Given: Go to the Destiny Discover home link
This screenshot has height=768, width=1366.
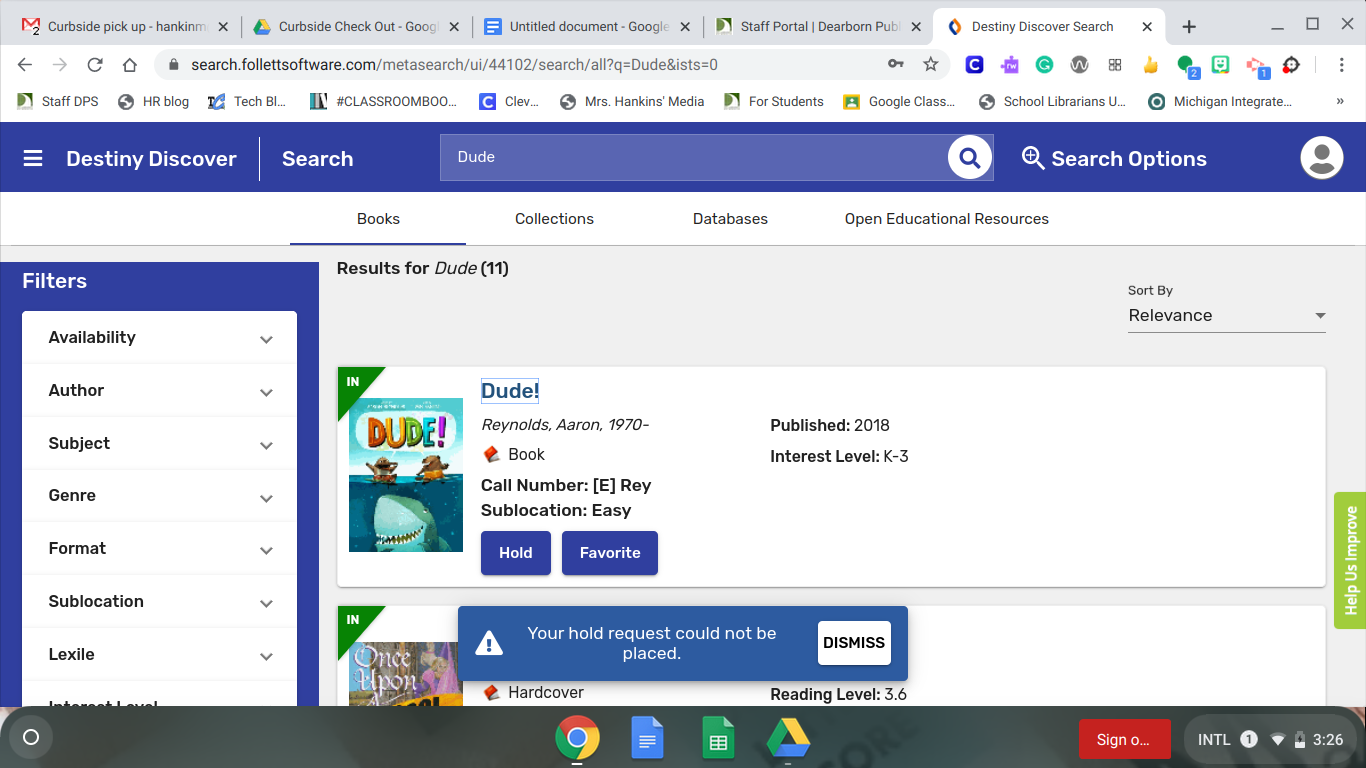Looking at the screenshot, I should (151, 159).
